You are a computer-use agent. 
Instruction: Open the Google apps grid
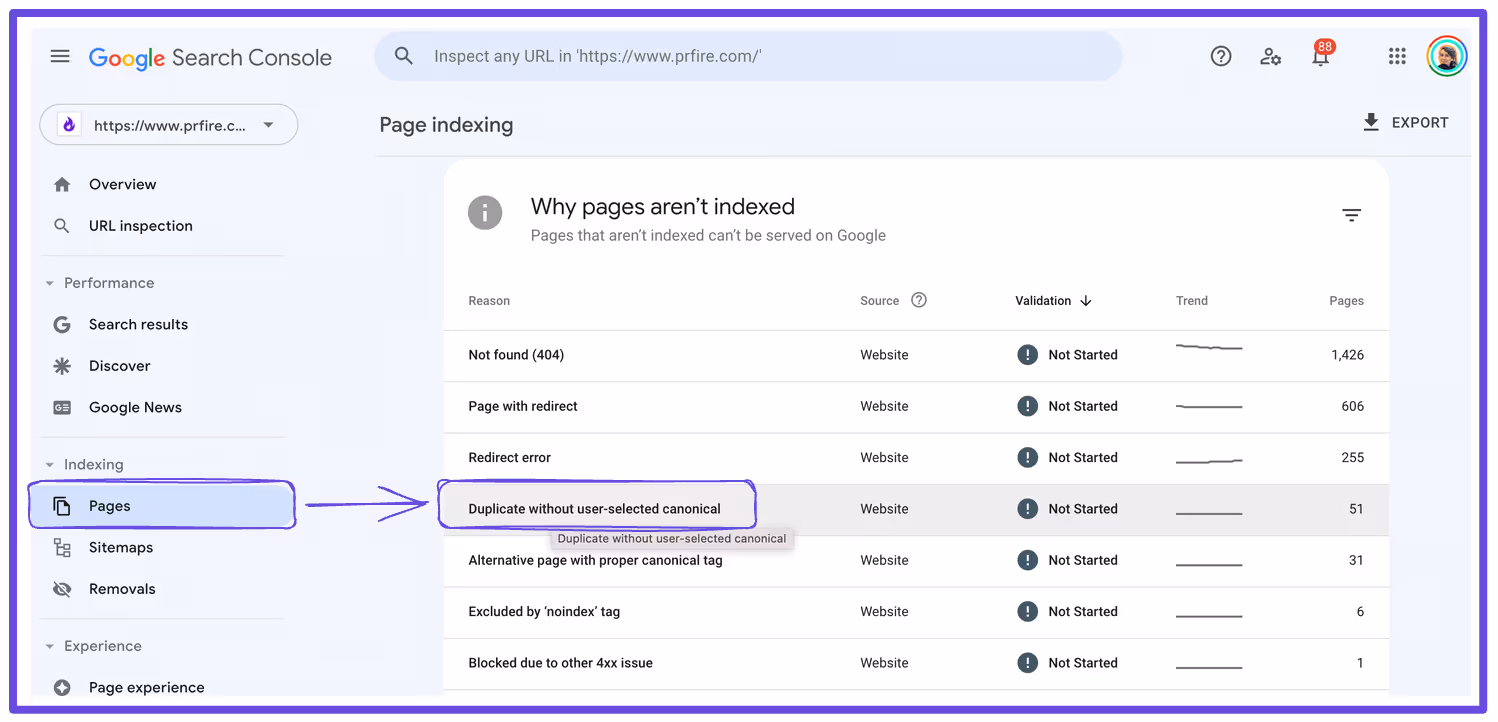click(1397, 56)
